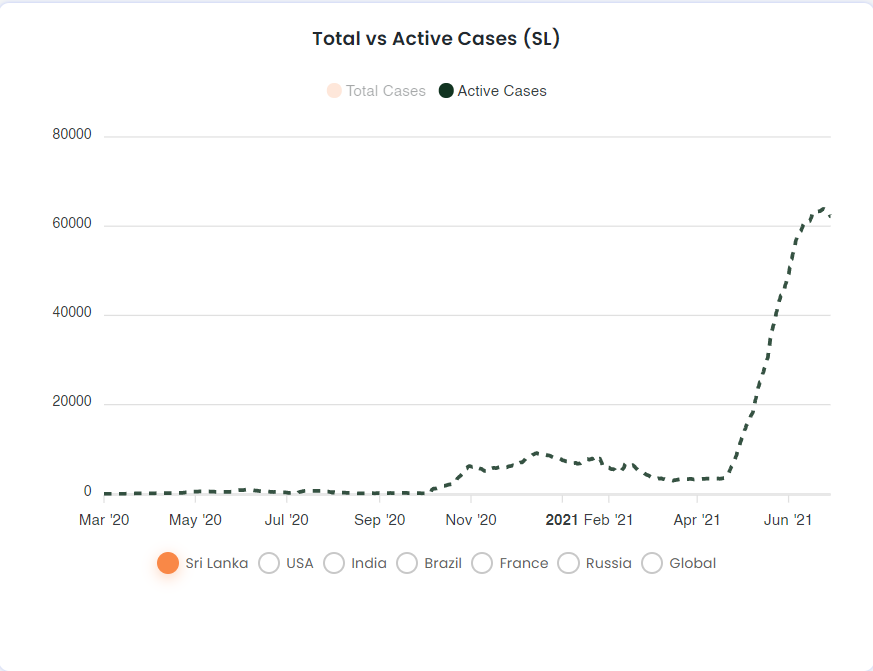Click the Total Cases legend marker
873x671 pixels.
pos(334,91)
